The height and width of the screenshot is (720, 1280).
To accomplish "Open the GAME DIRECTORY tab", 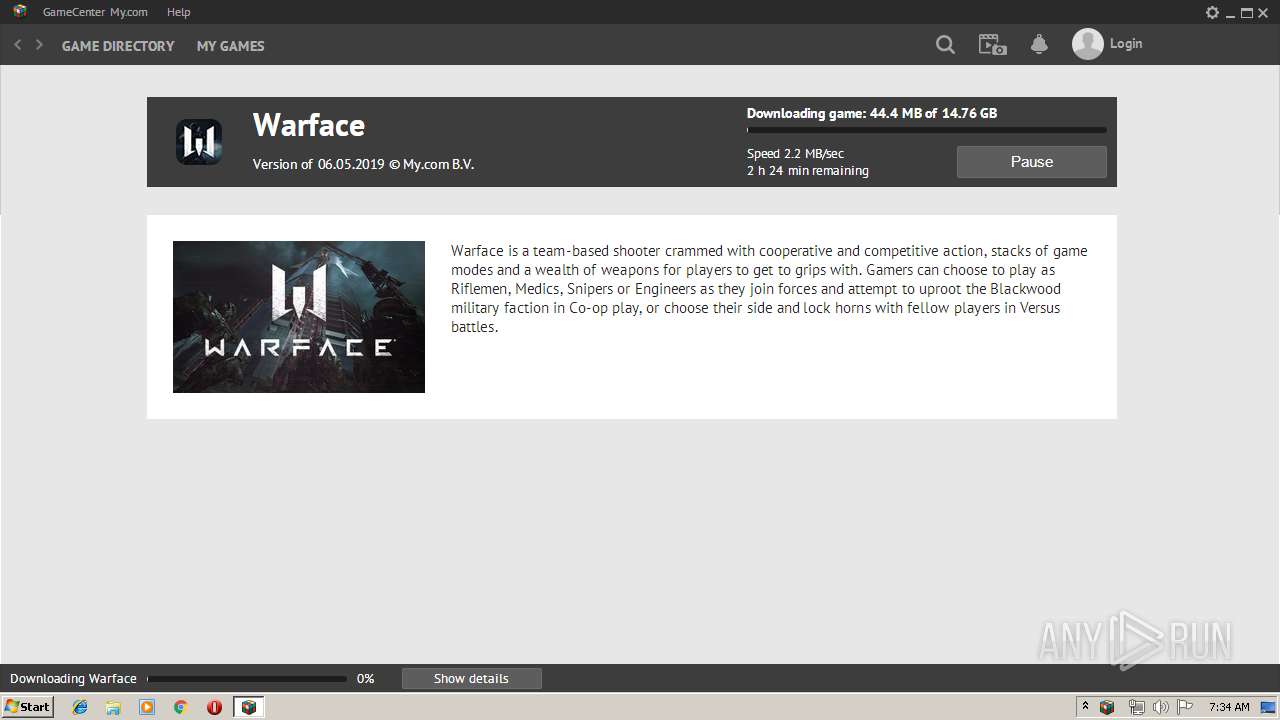I will pyautogui.click(x=118, y=46).
